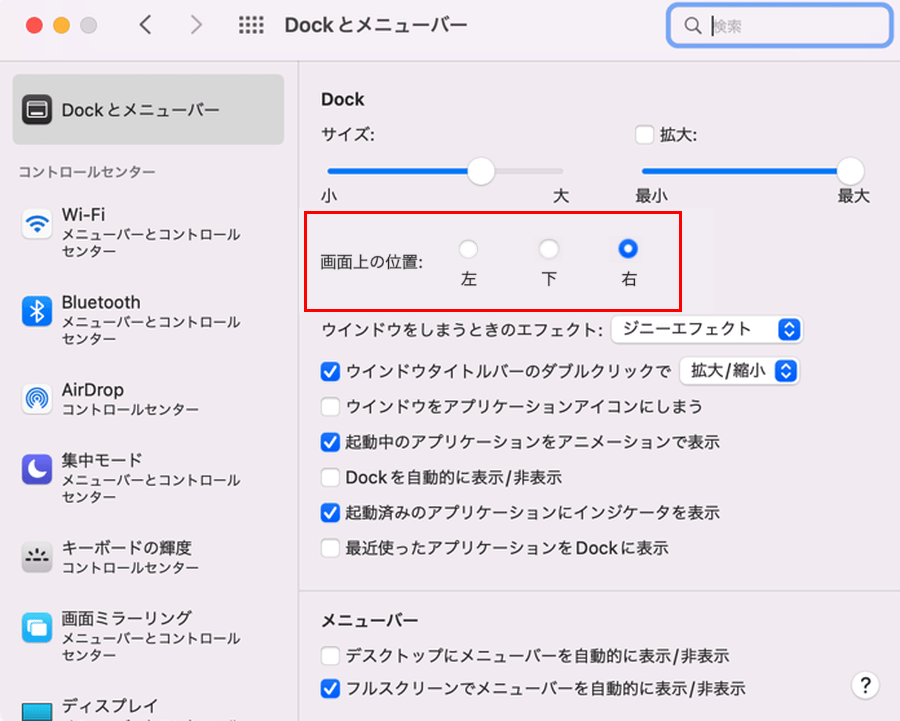The image size is (900, 721).
Task: Check Dock を自動的に表示/非表示
Action: coord(330,477)
